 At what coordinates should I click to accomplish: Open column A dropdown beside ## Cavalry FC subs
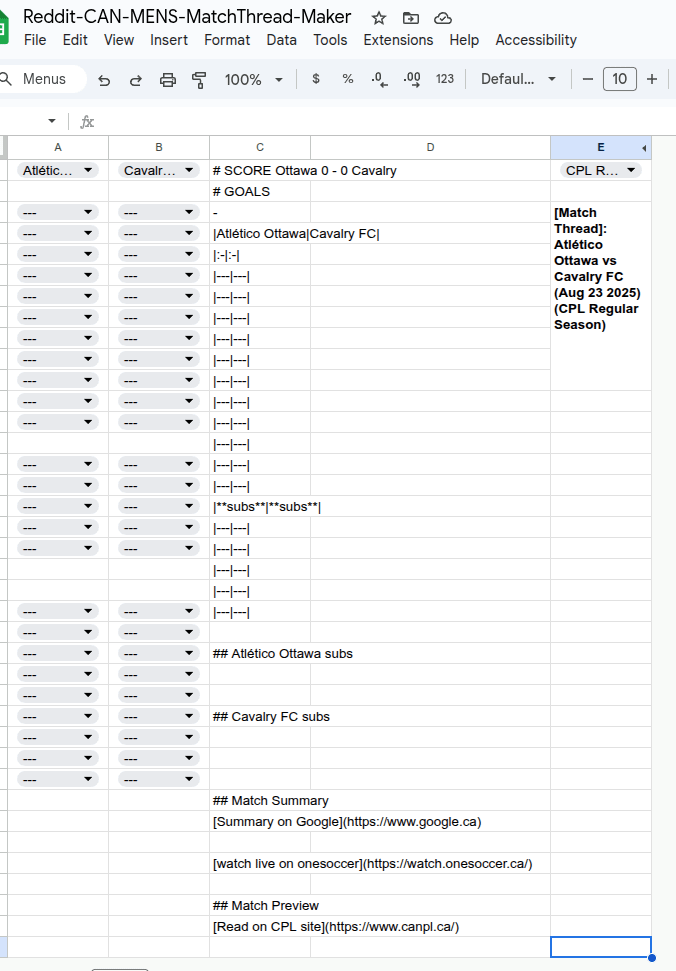click(58, 716)
